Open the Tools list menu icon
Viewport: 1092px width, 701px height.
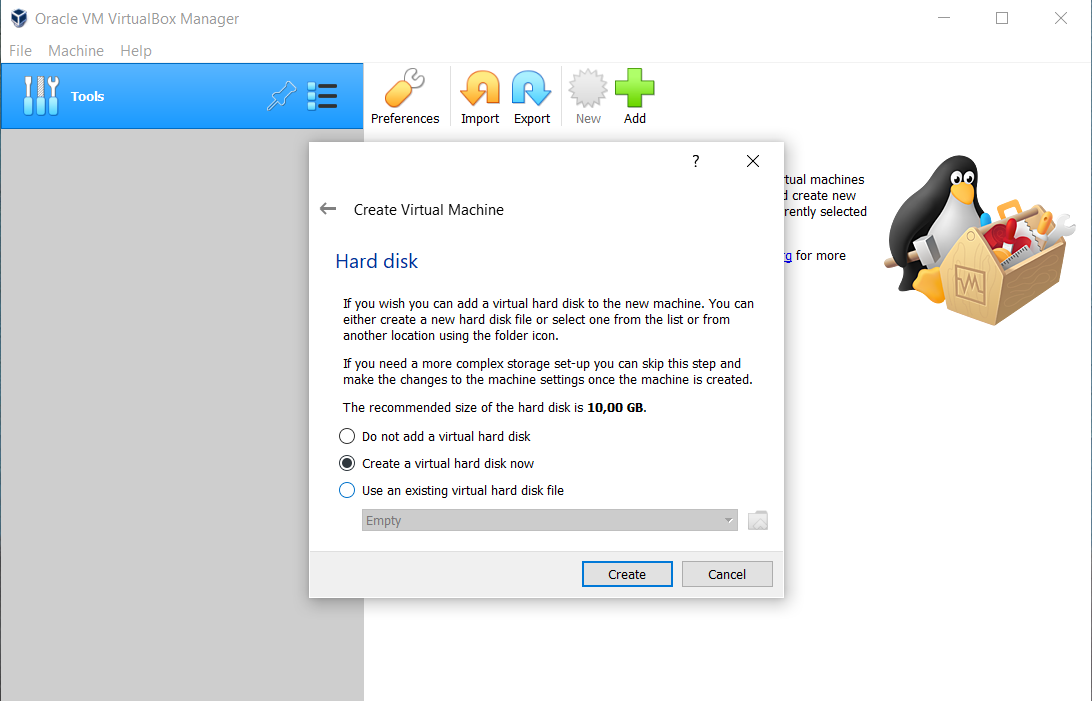(322, 96)
